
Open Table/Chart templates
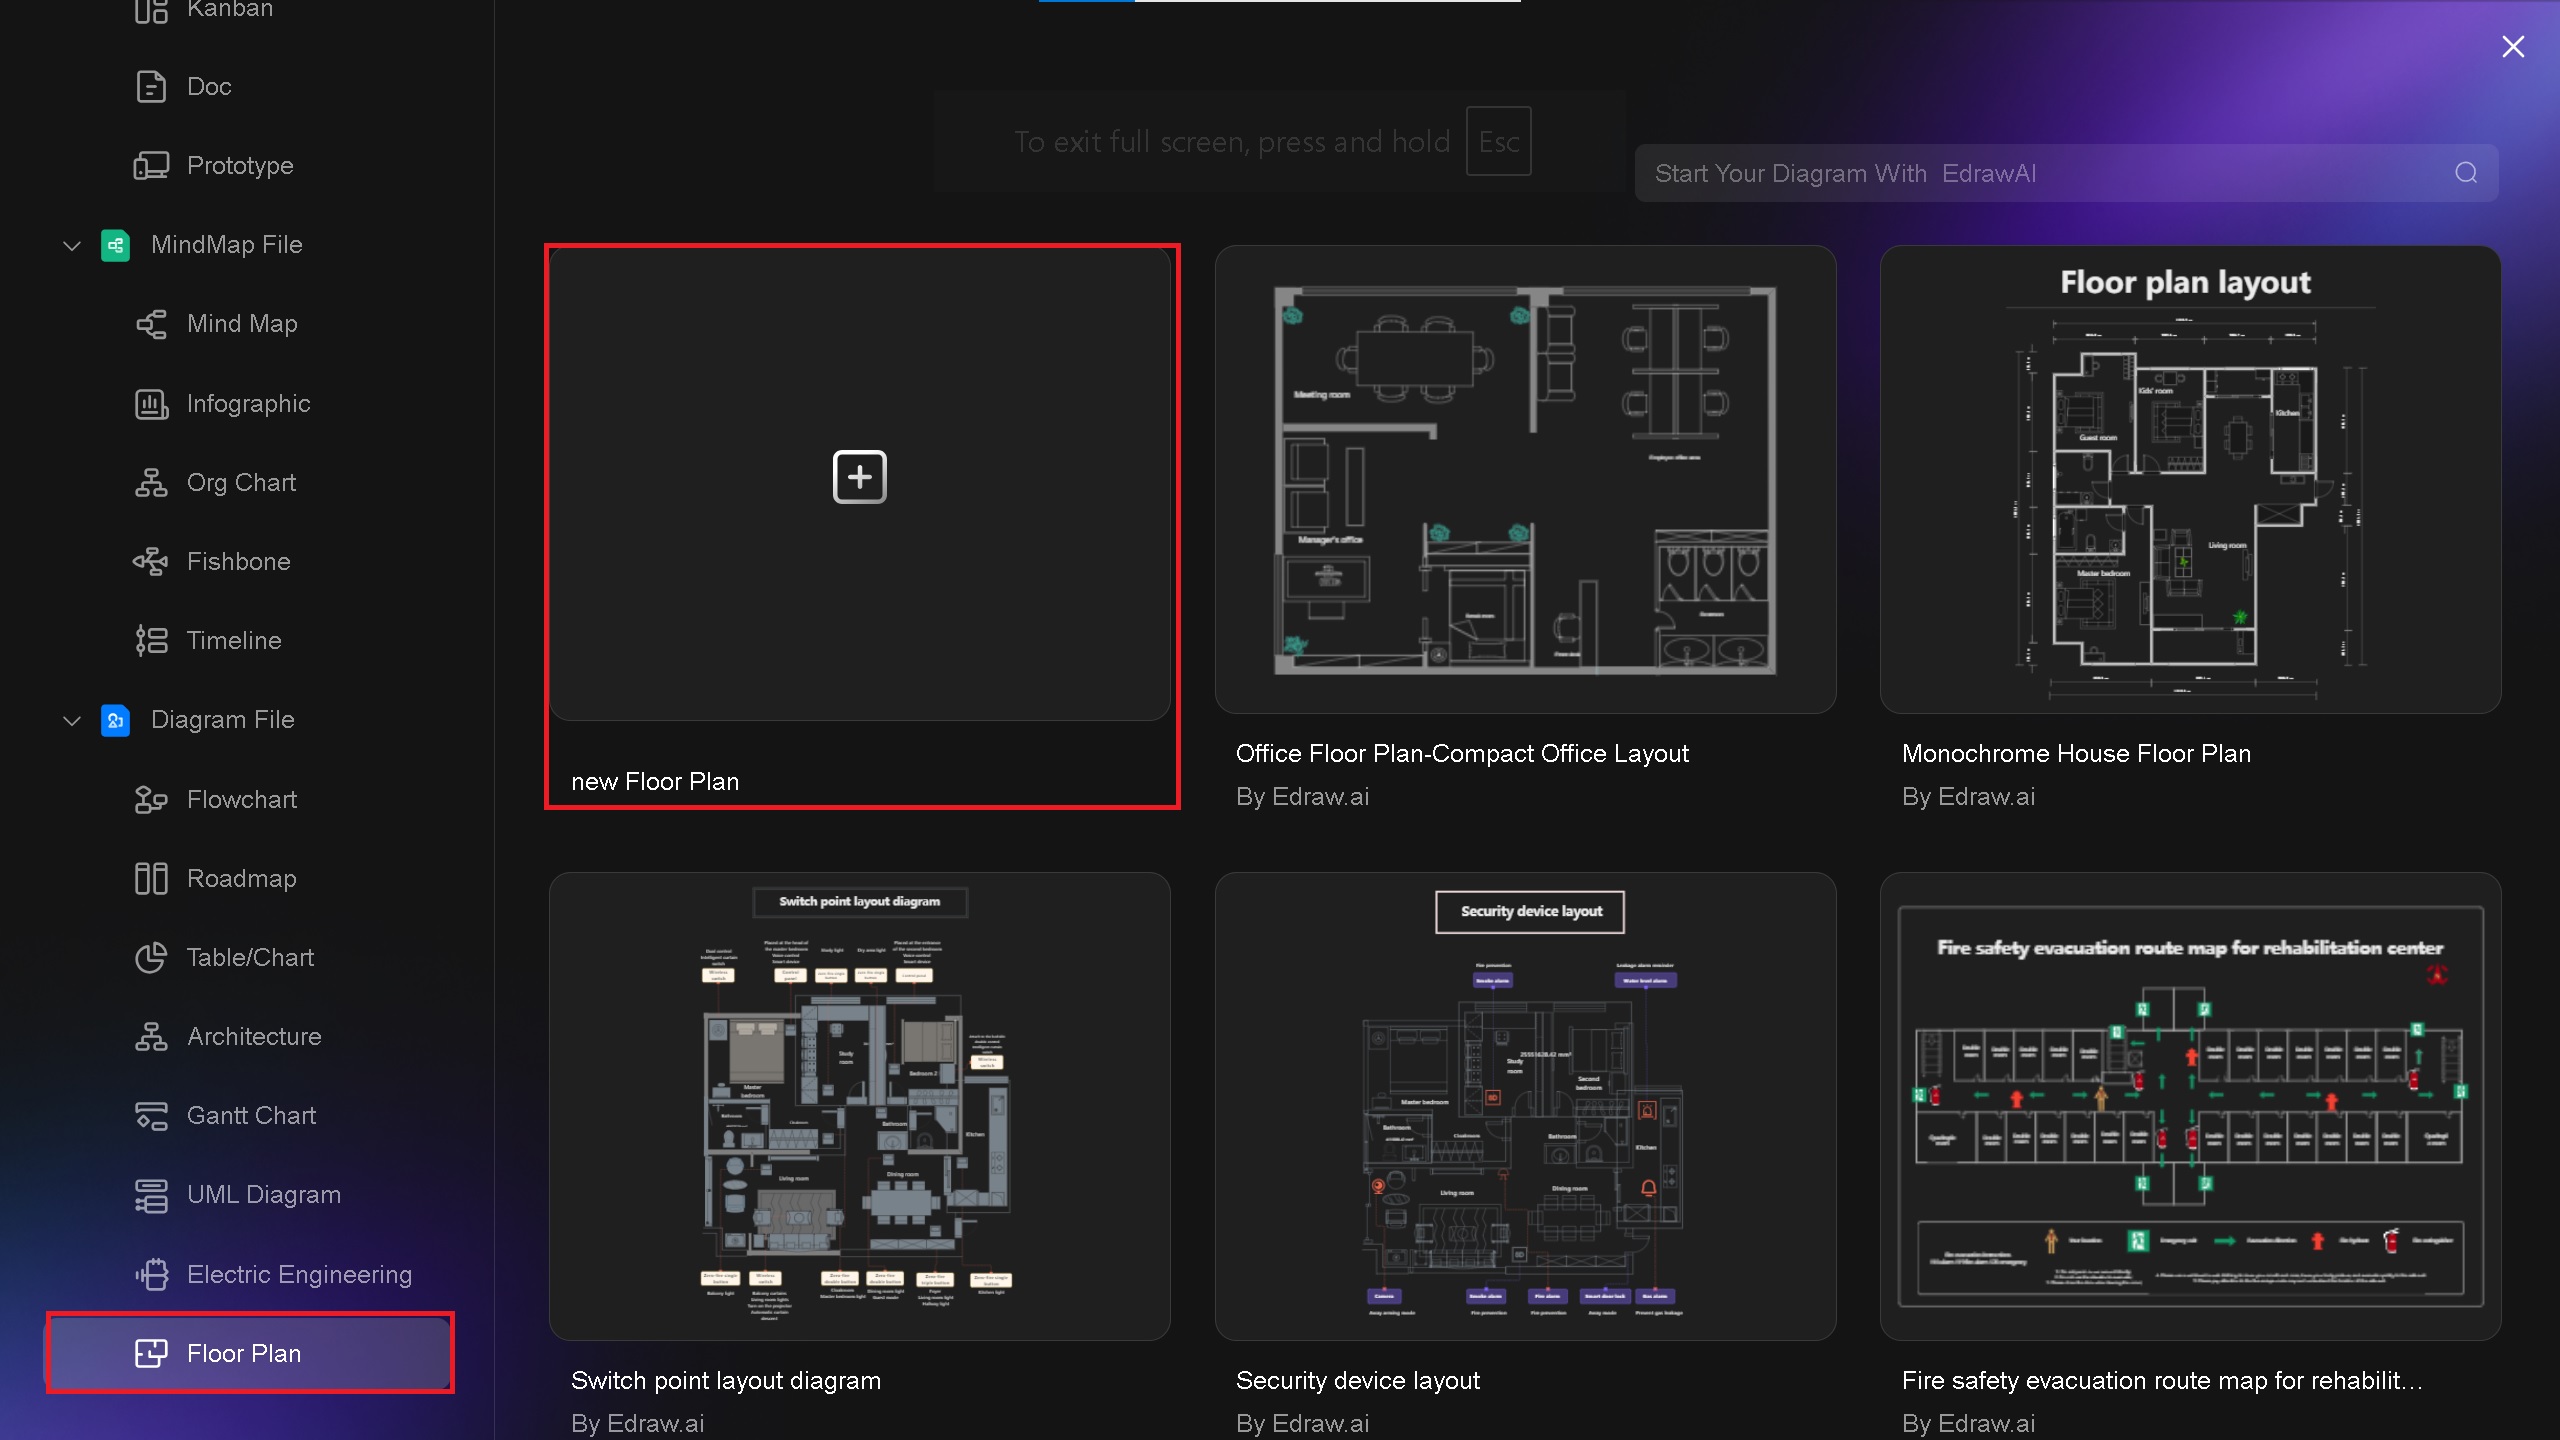pyautogui.click(x=250, y=958)
